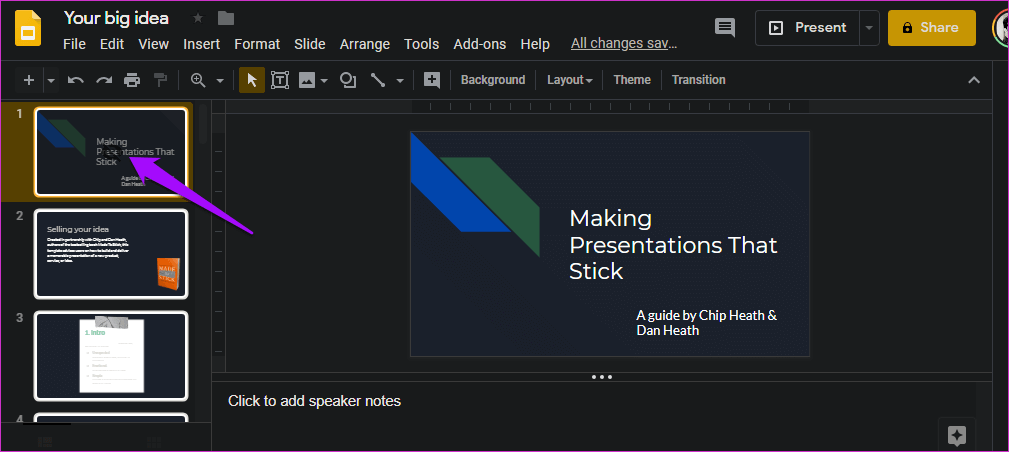The height and width of the screenshot is (452, 1009).
Task: Select the Shape tool
Action: pos(348,80)
